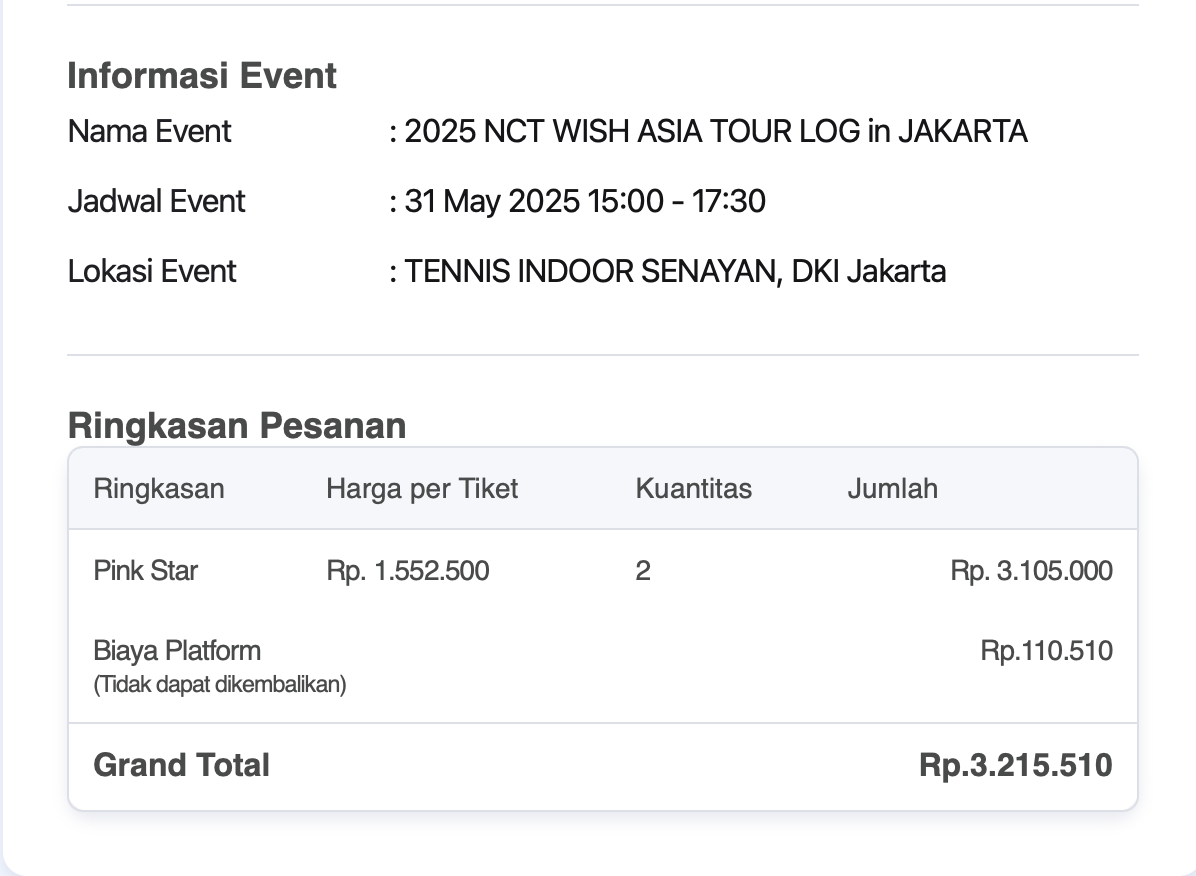Click the Rp. 3.105.000 subtotal amount
1196x876 pixels.
tap(1031, 571)
